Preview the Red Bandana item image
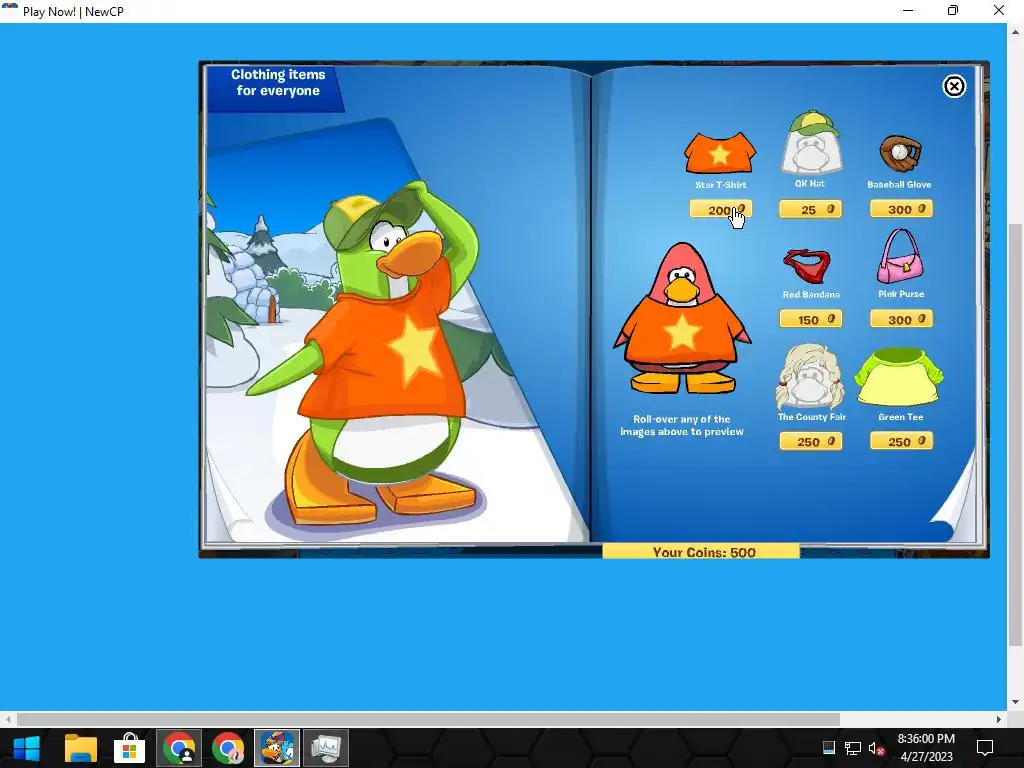Viewport: 1024px width, 768px height. tap(807, 266)
